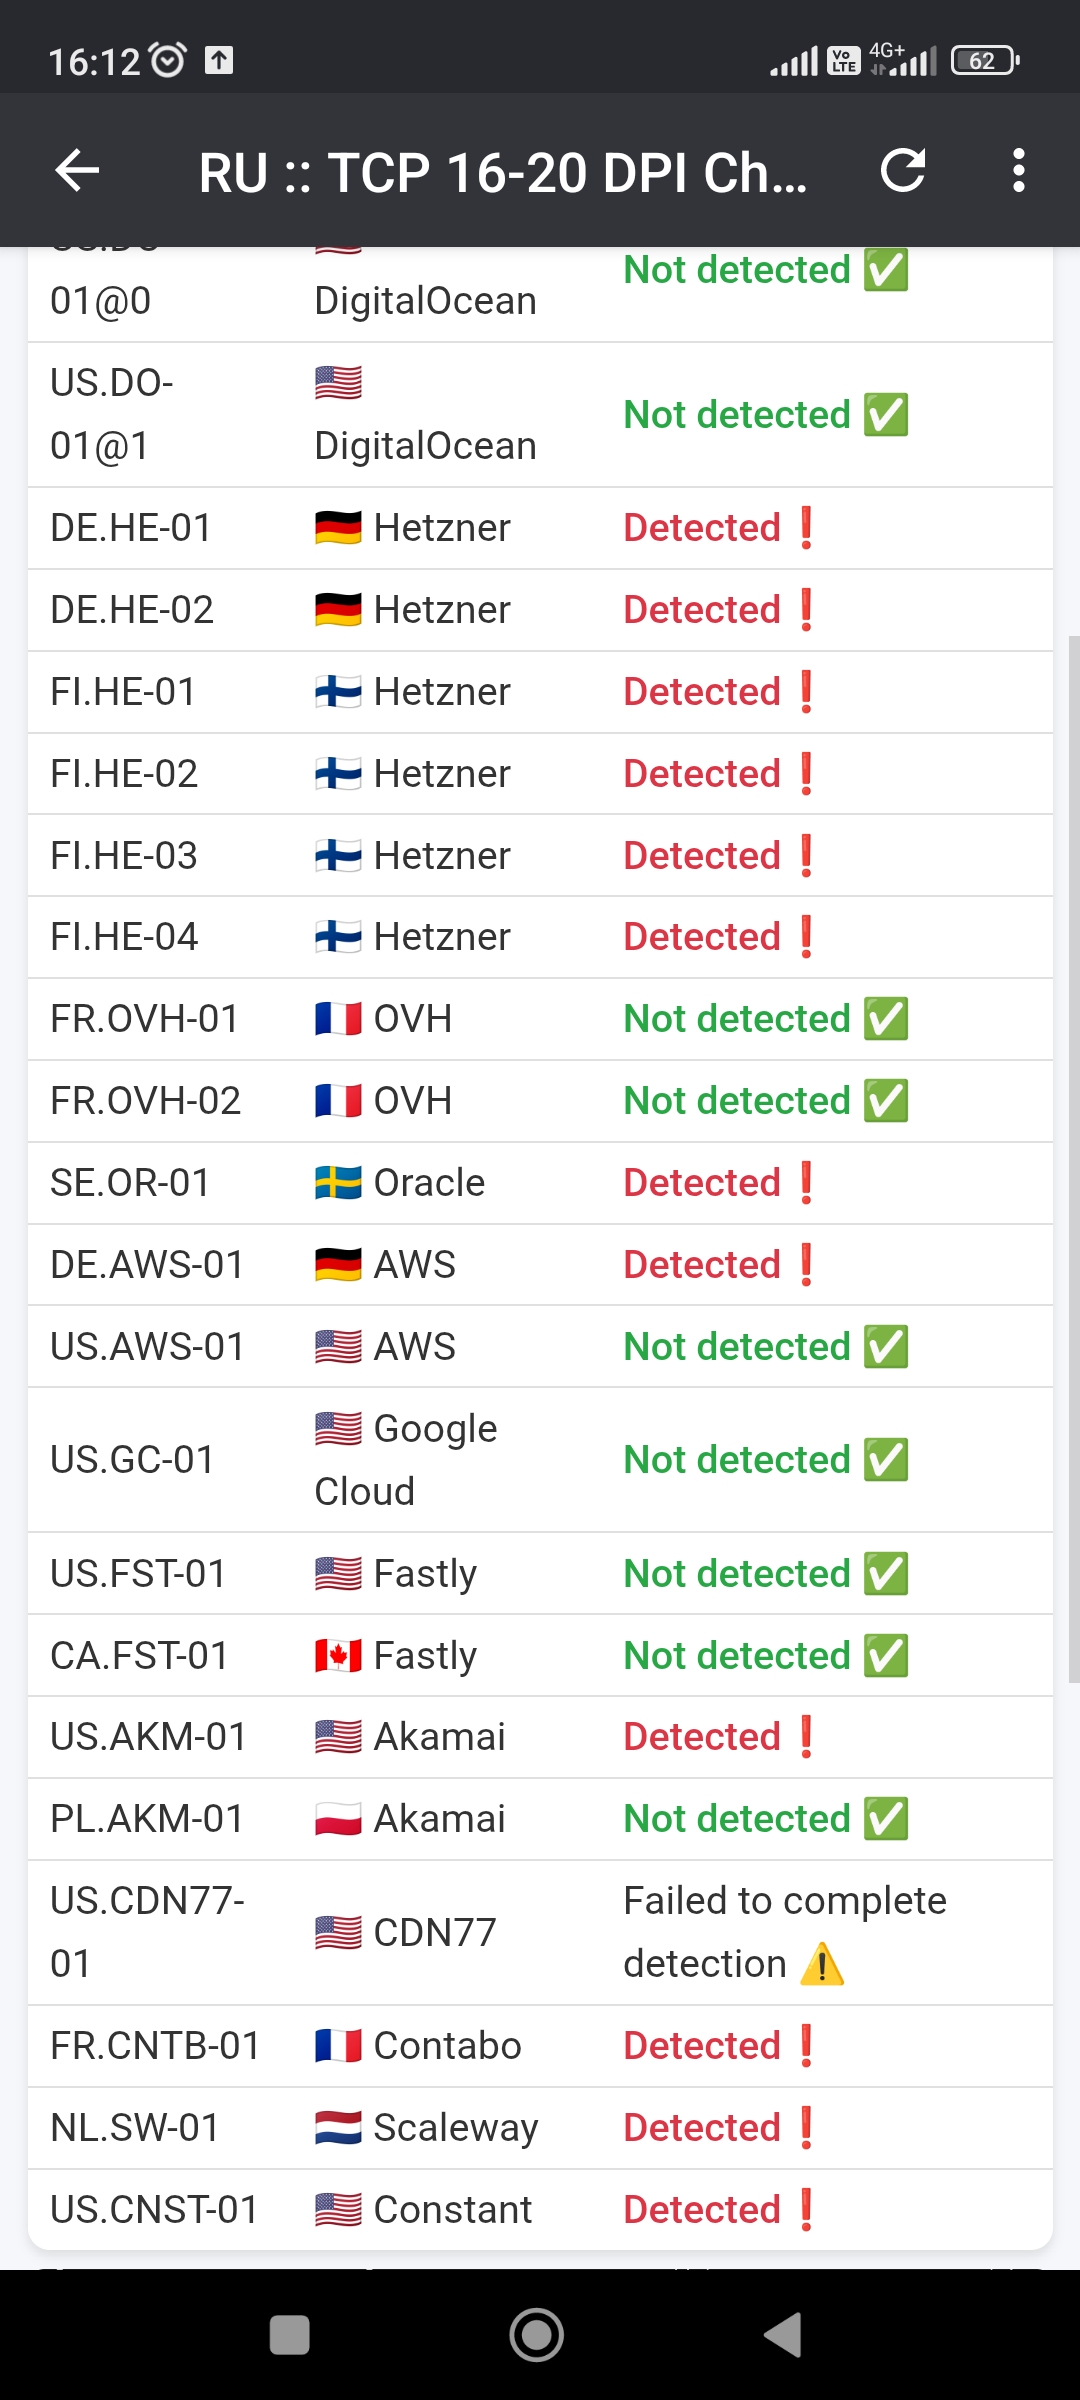Tap the alarm icon in the status bar
The height and width of the screenshot is (2400, 1080).
167,61
